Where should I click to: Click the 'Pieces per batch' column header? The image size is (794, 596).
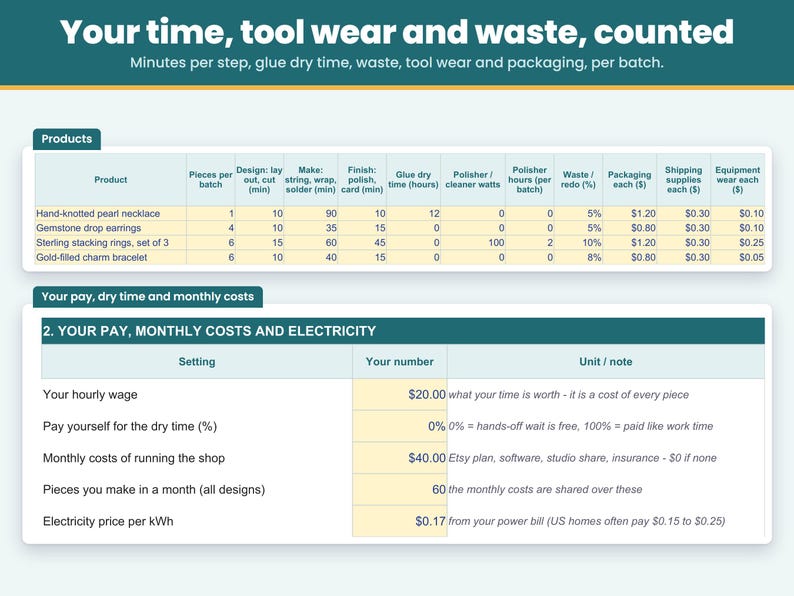[x=211, y=180]
